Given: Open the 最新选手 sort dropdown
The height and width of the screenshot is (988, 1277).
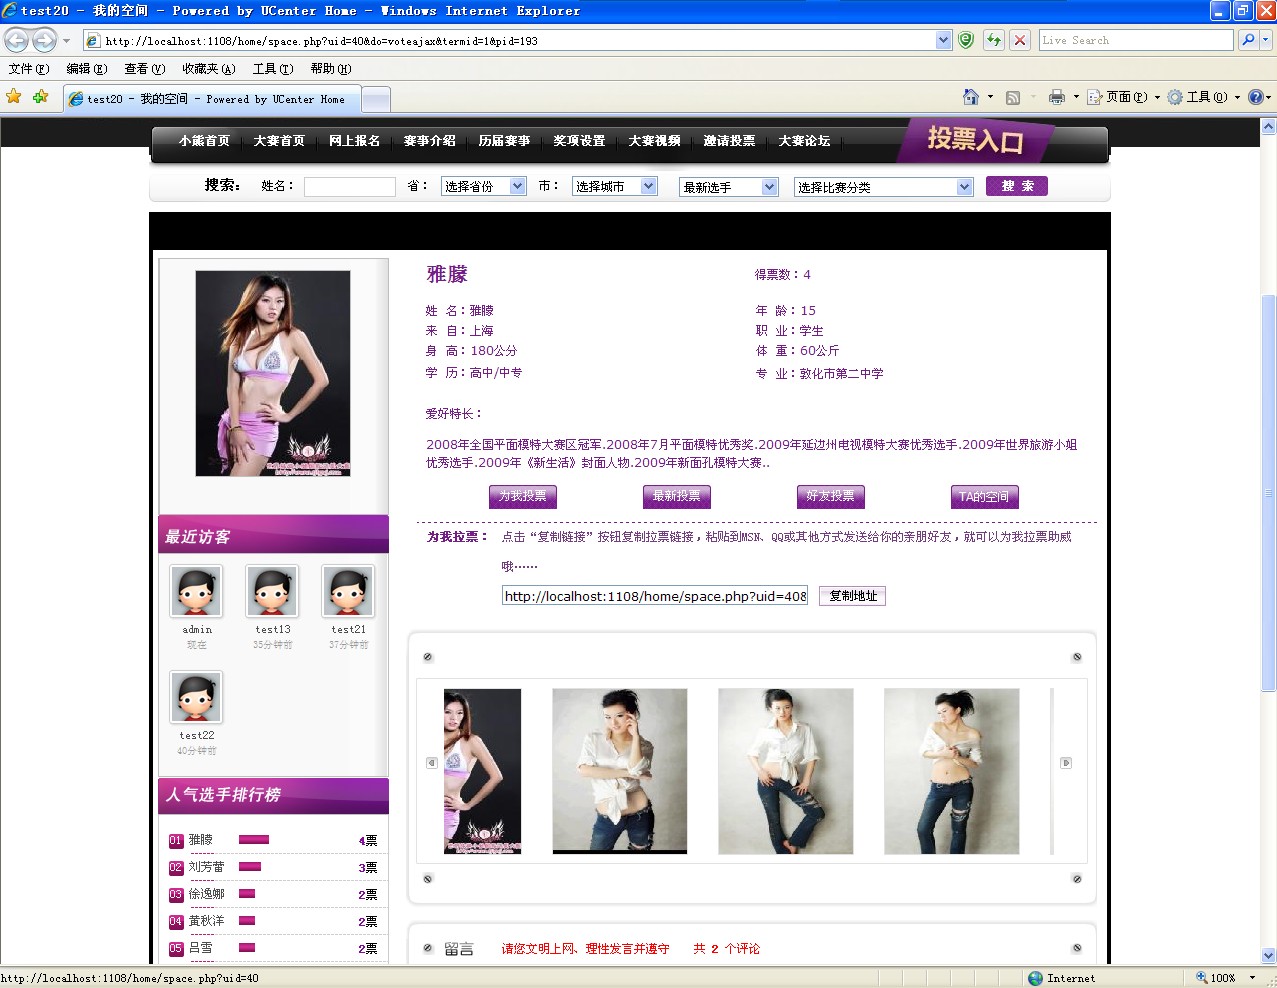Looking at the screenshot, I should pyautogui.click(x=729, y=187).
